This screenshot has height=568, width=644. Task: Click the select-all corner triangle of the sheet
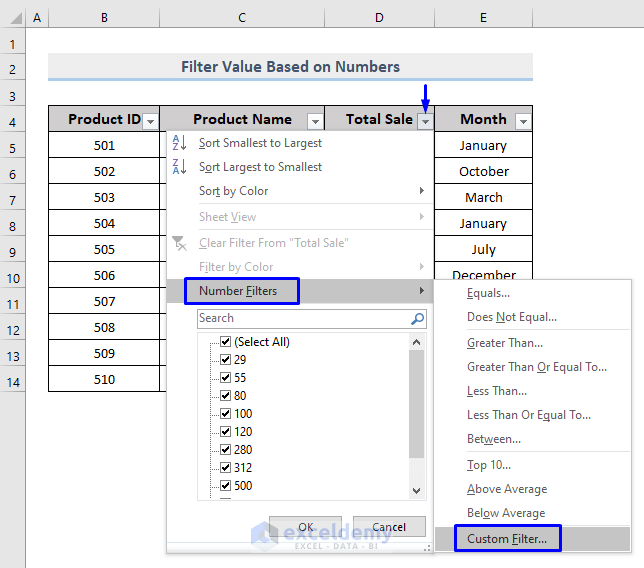point(16,18)
